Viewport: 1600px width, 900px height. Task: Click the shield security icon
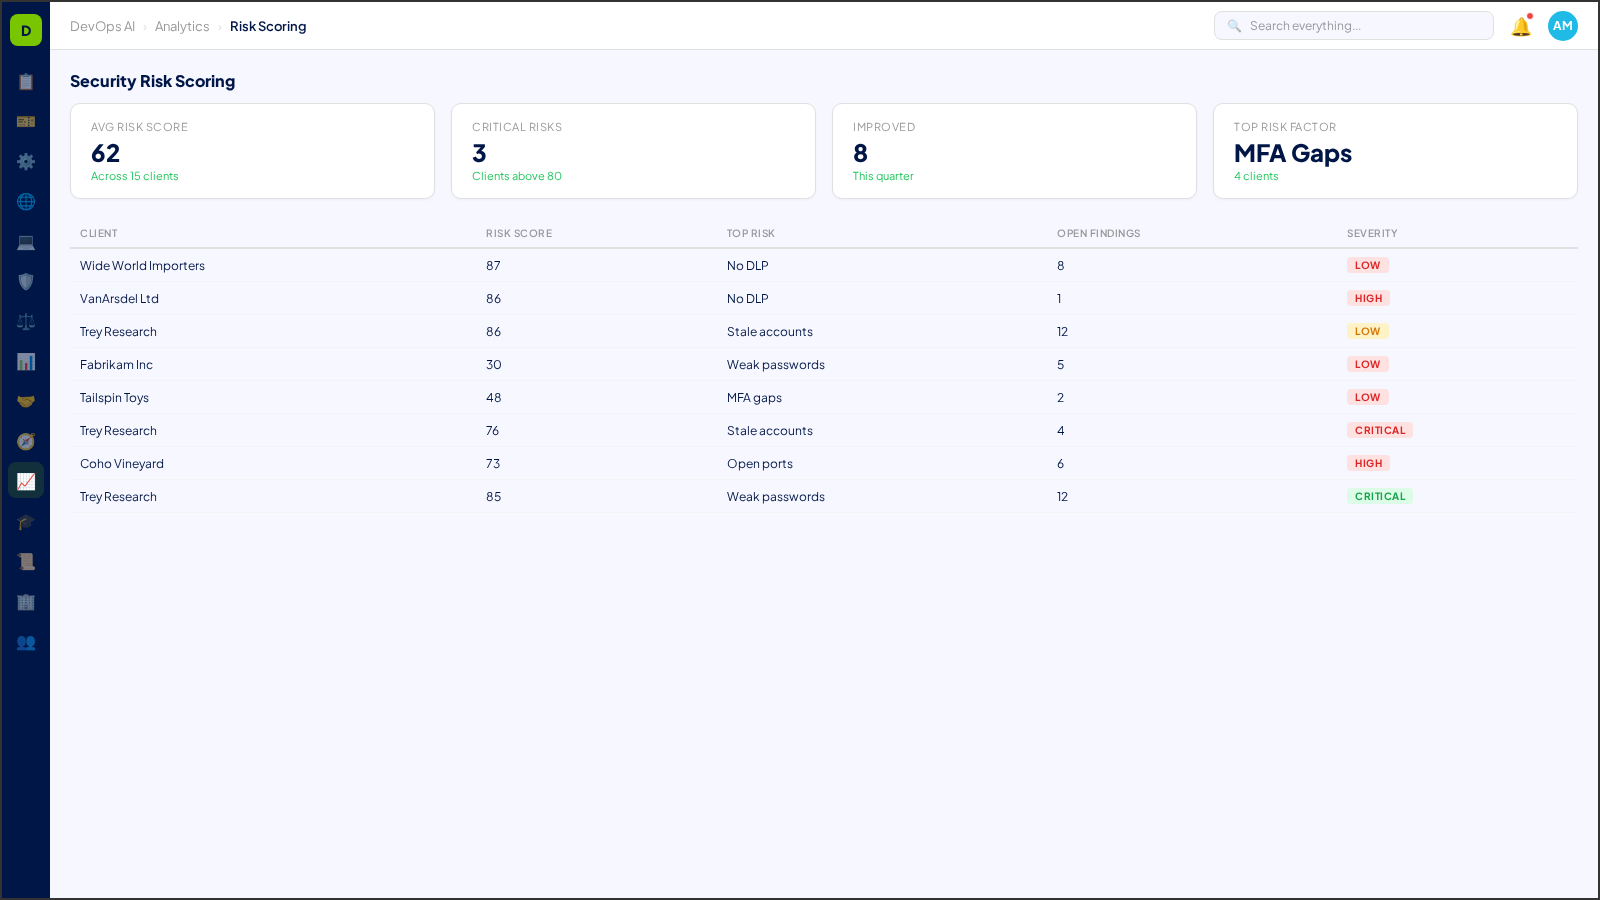(25, 281)
